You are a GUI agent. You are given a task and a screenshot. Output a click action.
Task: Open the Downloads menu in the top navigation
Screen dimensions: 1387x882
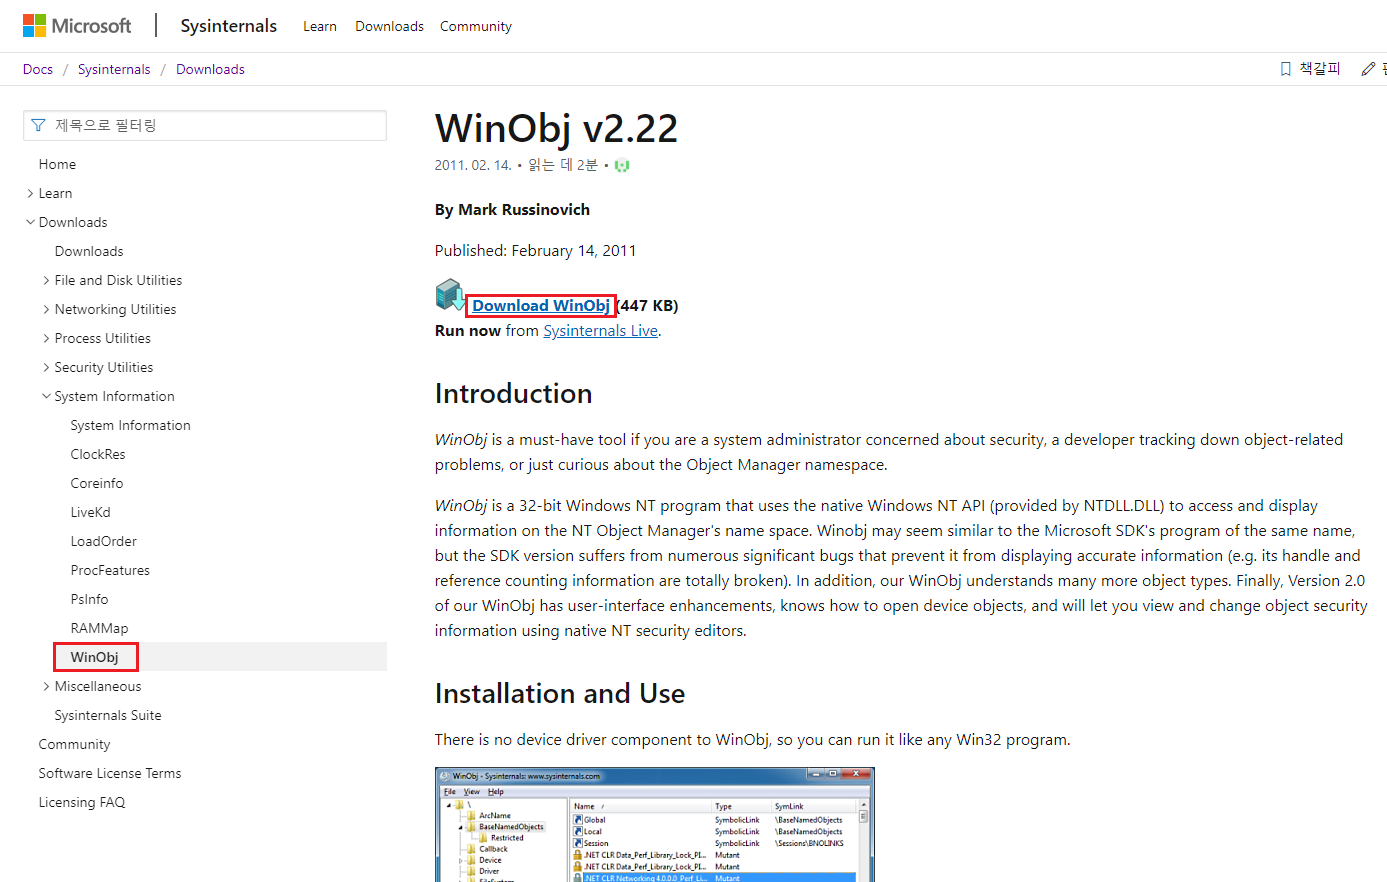pyautogui.click(x=389, y=26)
